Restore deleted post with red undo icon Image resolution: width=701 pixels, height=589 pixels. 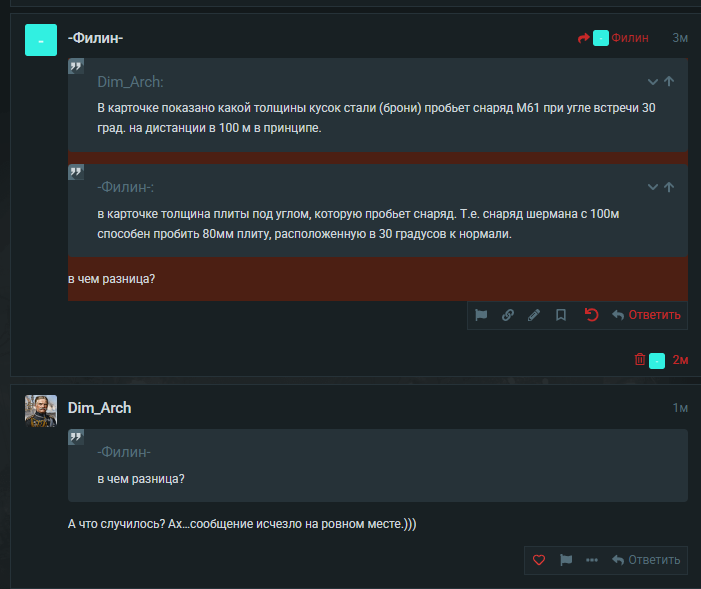(x=591, y=315)
